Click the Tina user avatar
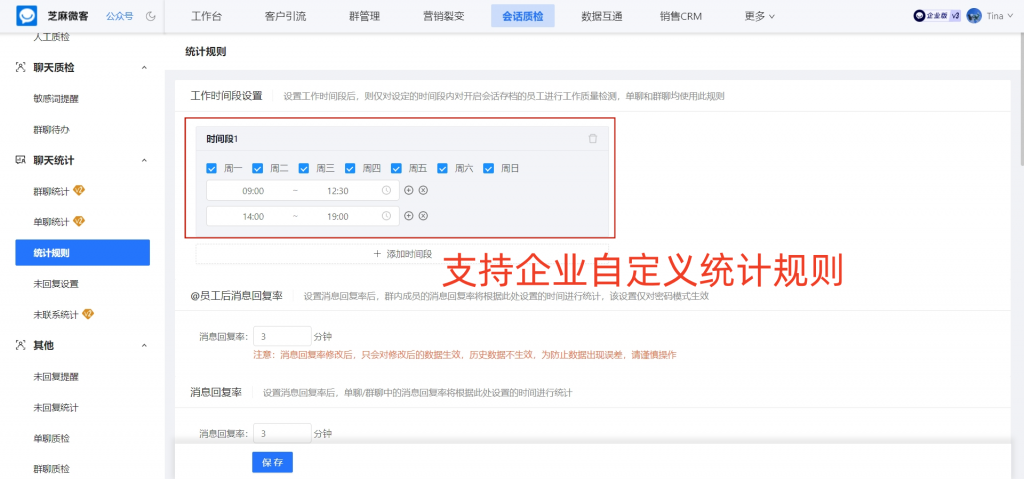Screen dimensions: 1024x479 (974, 16)
